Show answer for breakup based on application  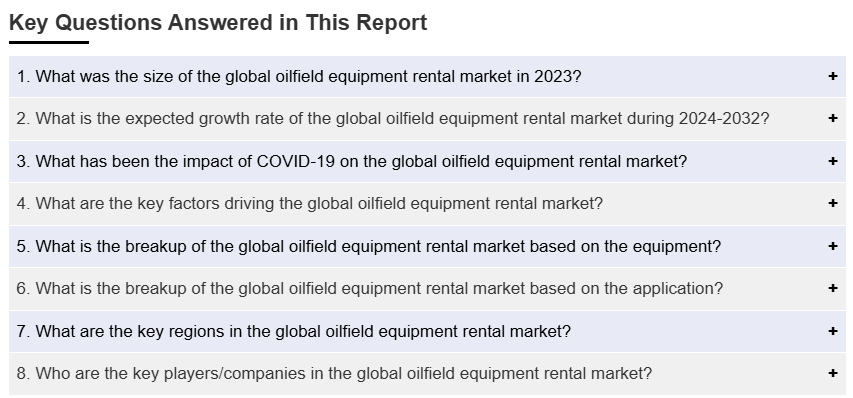(x=427, y=288)
